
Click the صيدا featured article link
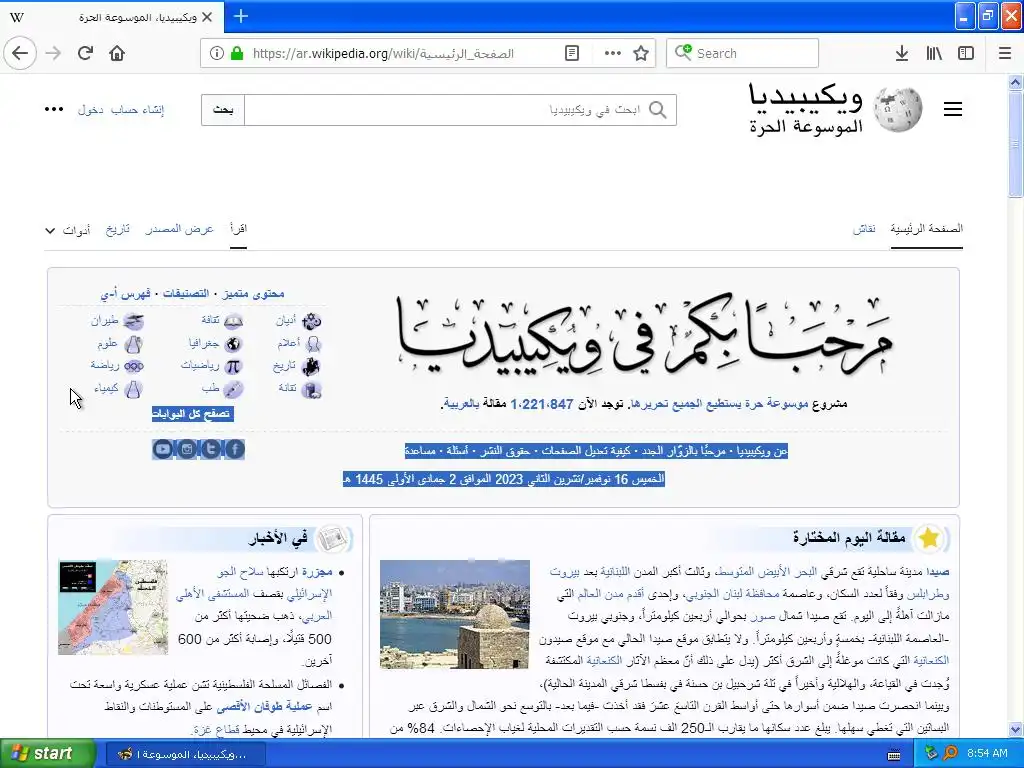coord(937,572)
